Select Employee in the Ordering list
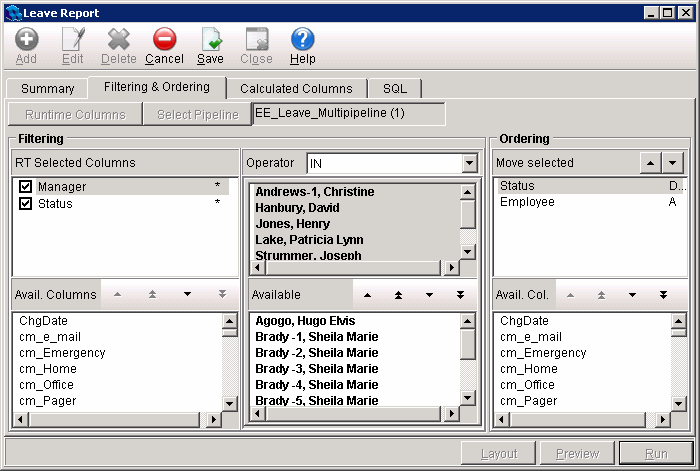 [x=527, y=202]
